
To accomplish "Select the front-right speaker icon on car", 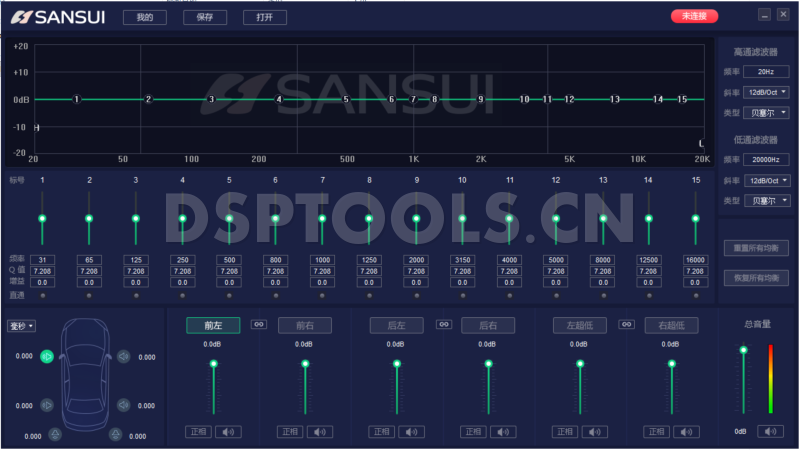I will coord(123,356).
